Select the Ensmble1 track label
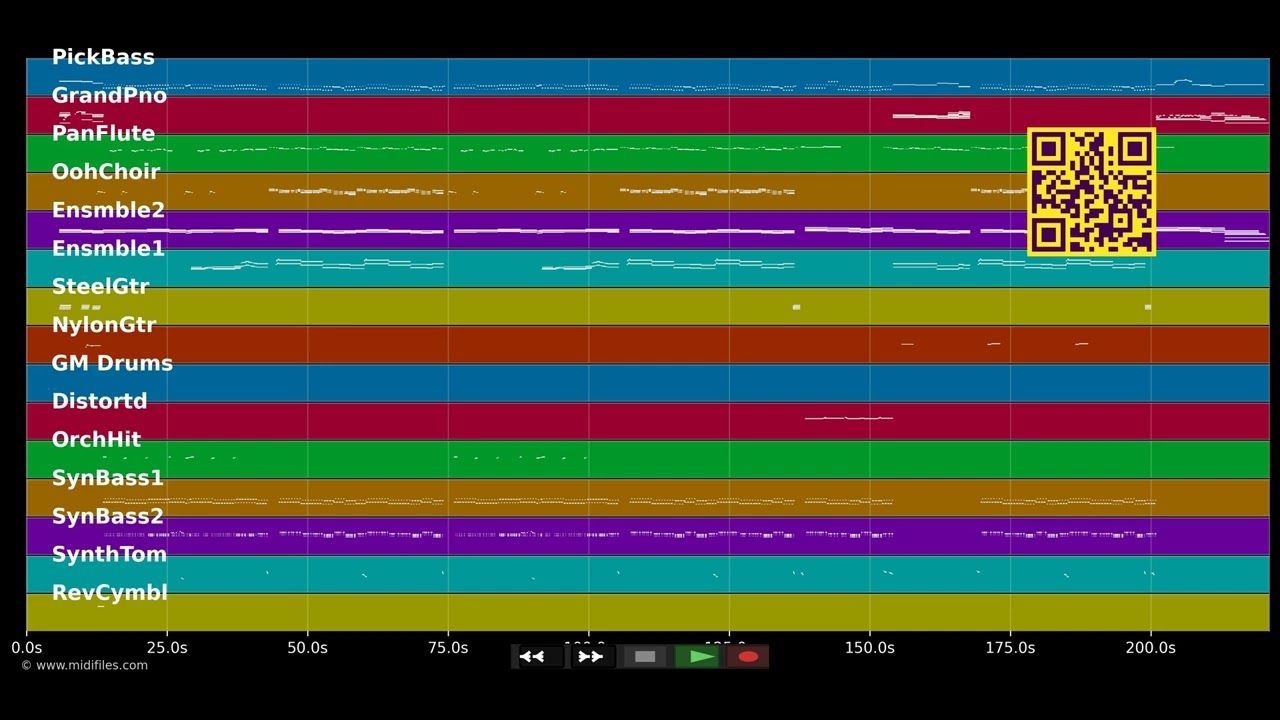Viewport: 1280px width, 720px height. tap(108, 248)
